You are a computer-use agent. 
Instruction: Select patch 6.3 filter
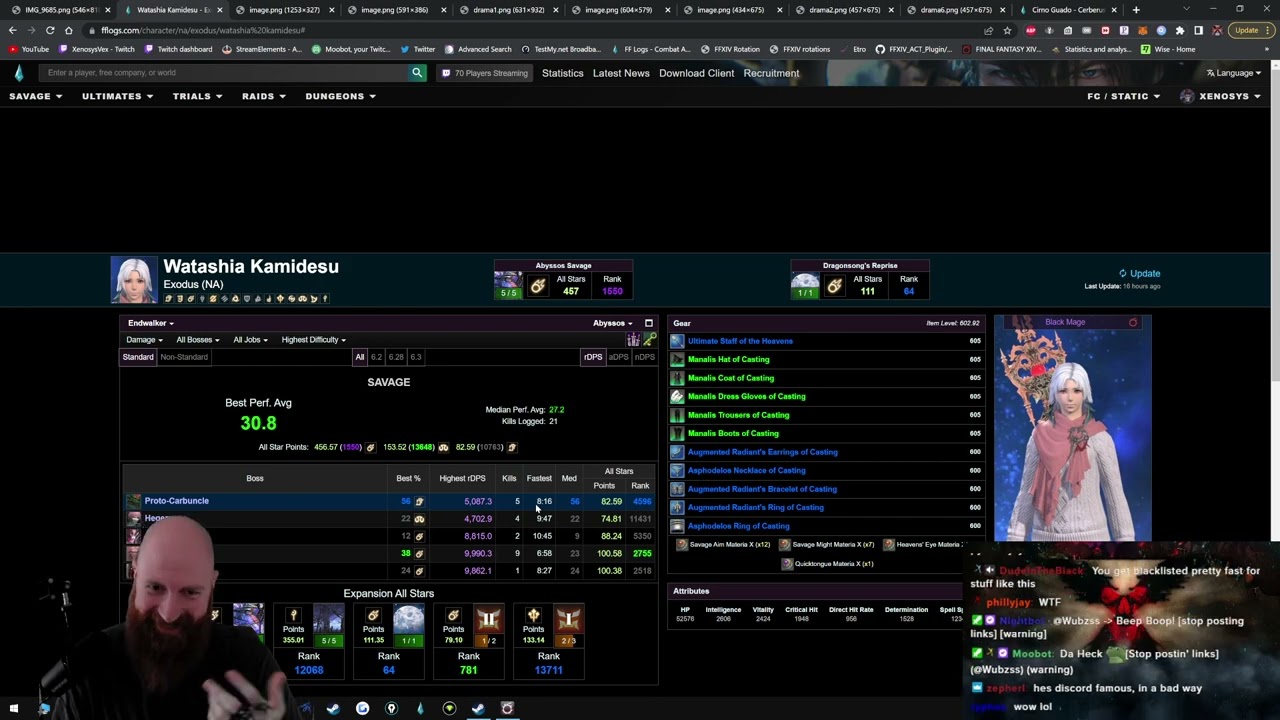pyautogui.click(x=416, y=357)
